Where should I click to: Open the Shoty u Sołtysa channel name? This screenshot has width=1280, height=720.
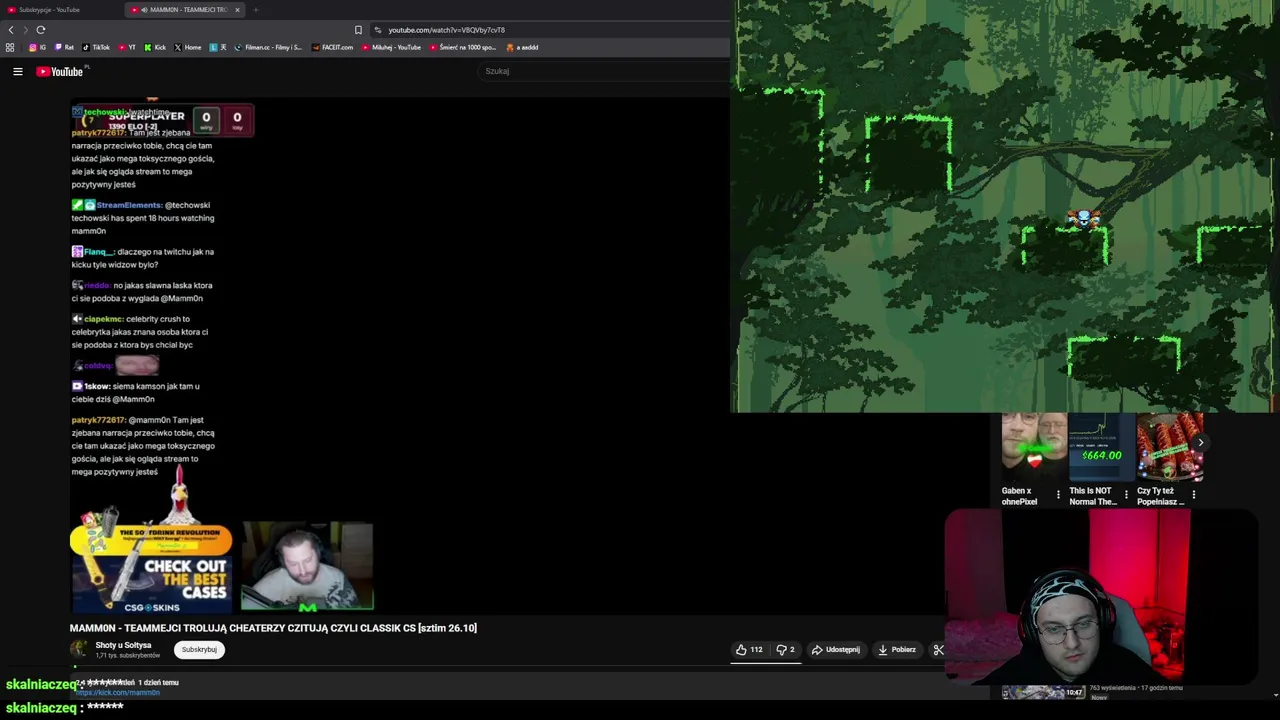coord(123,645)
